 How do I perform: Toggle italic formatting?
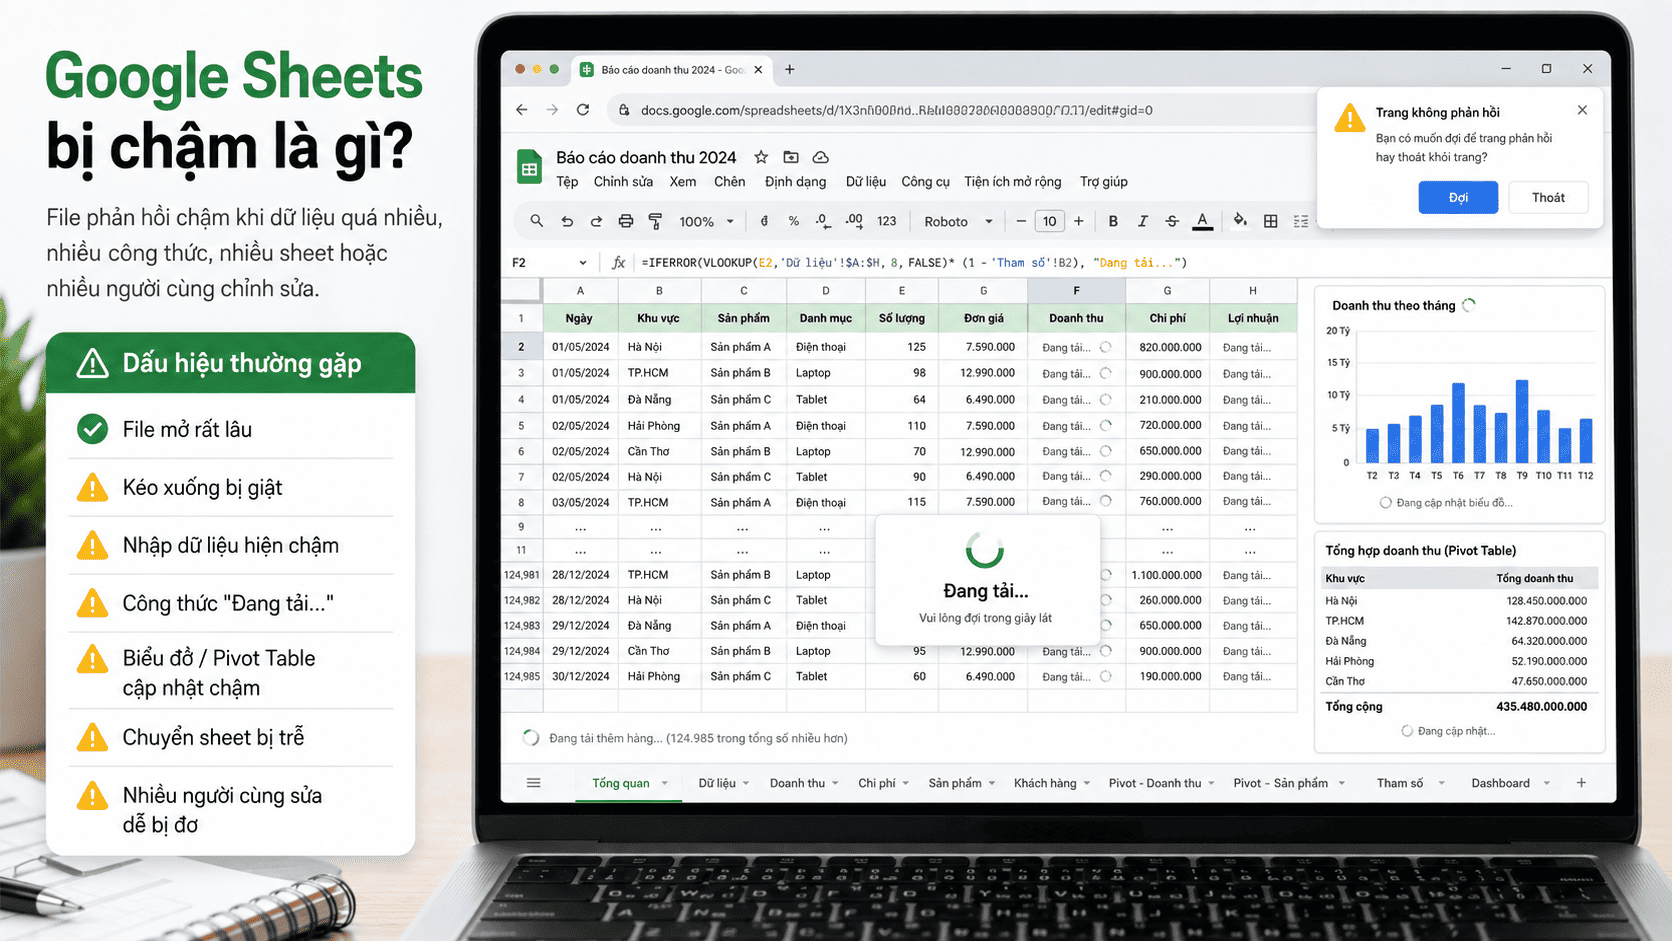pos(1142,221)
